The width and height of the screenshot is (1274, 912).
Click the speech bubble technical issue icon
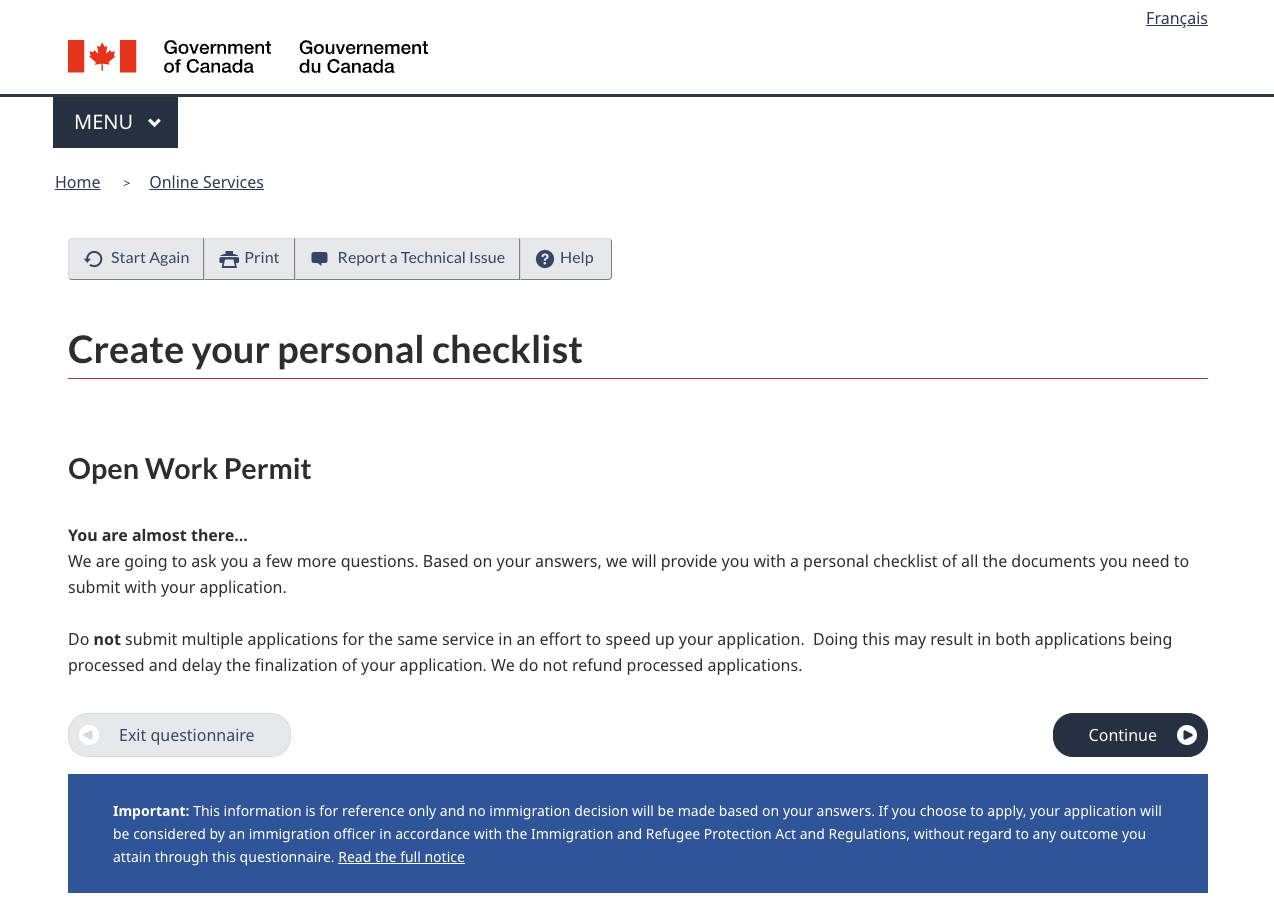319,259
